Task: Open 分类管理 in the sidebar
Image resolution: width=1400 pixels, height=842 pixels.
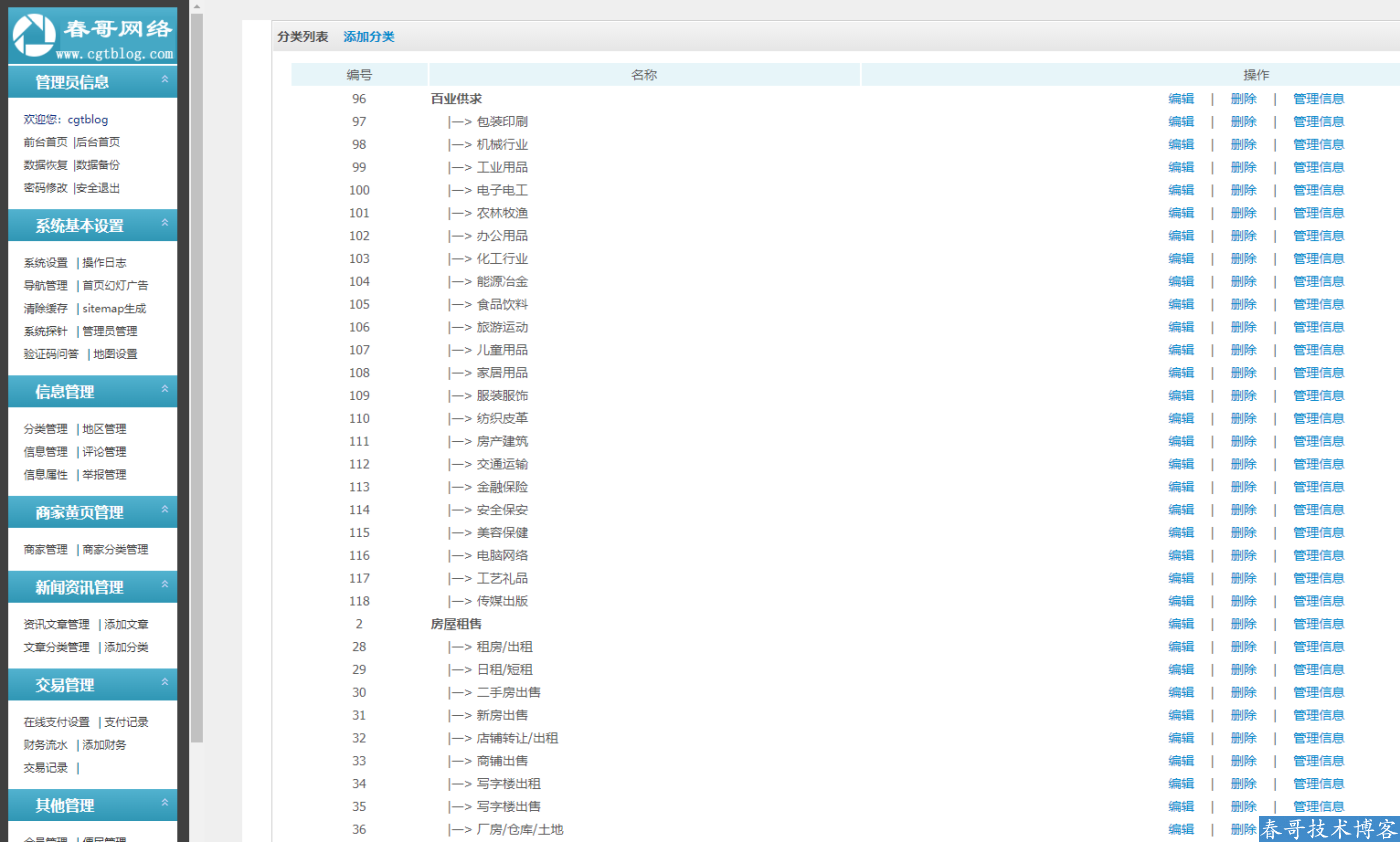Action: 46,429
